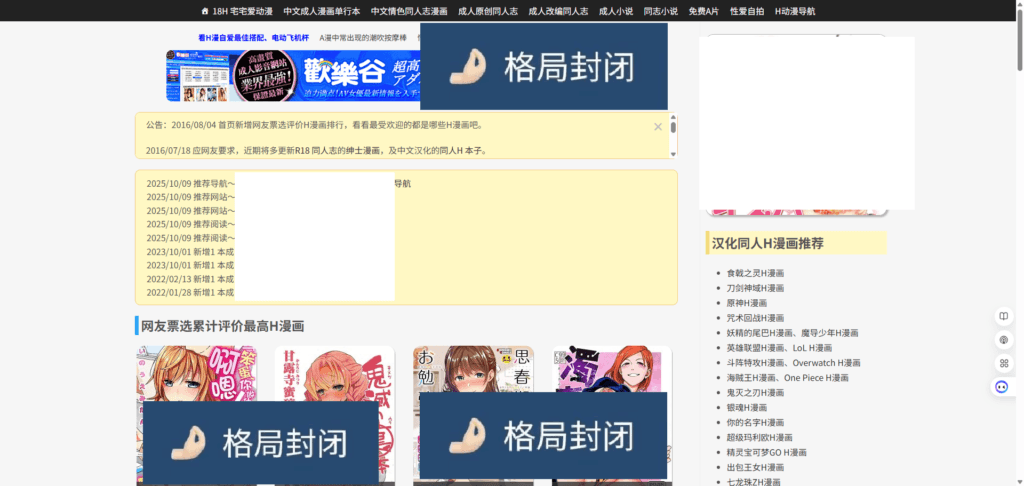1024x486 pixels.
Task: Click the 歡樂谷 banner advertisement
Action: [292, 76]
